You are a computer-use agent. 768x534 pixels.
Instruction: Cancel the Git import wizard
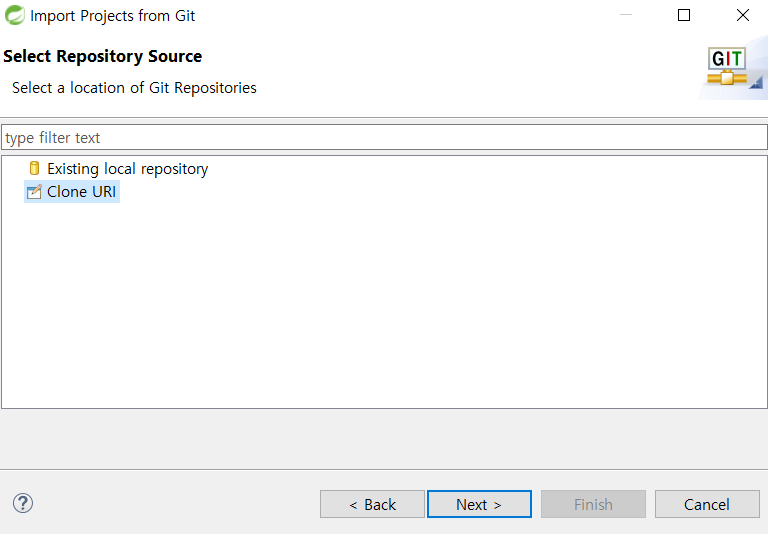point(707,504)
